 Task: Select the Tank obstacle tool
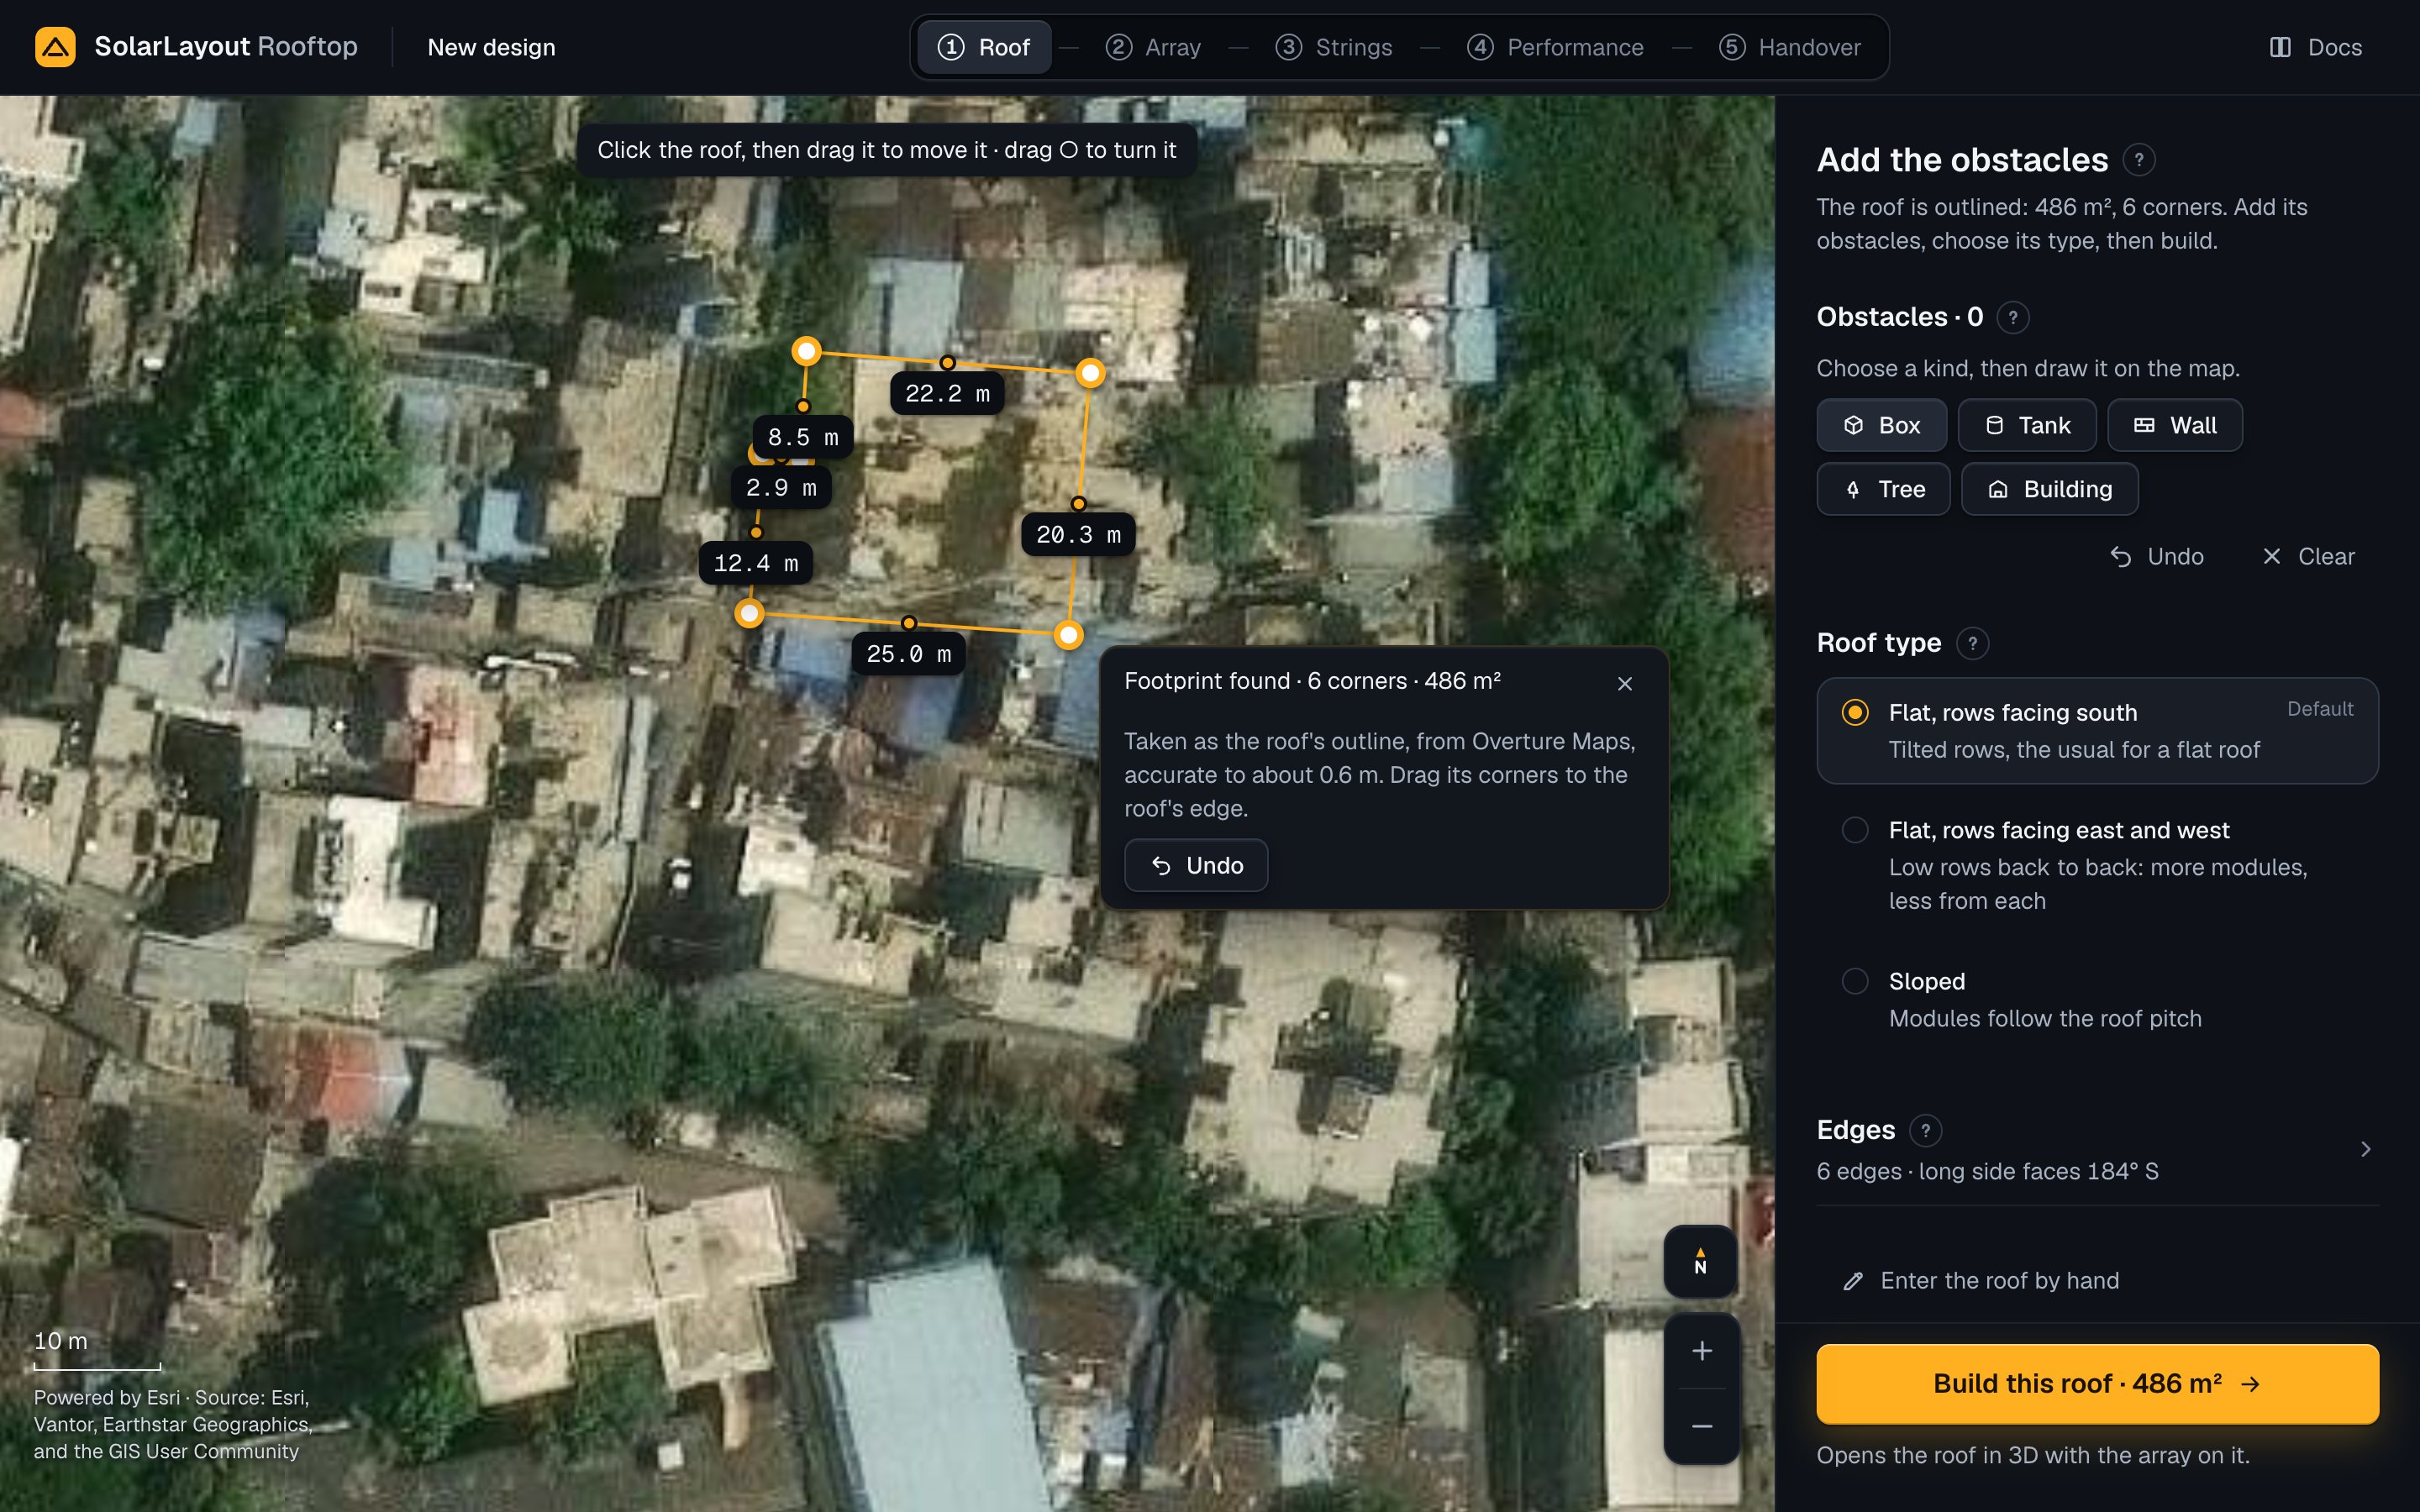coord(2027,425)
